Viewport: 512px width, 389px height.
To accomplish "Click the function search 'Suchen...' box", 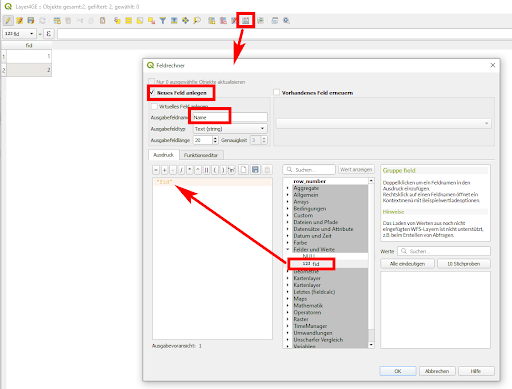I will 309,170.
